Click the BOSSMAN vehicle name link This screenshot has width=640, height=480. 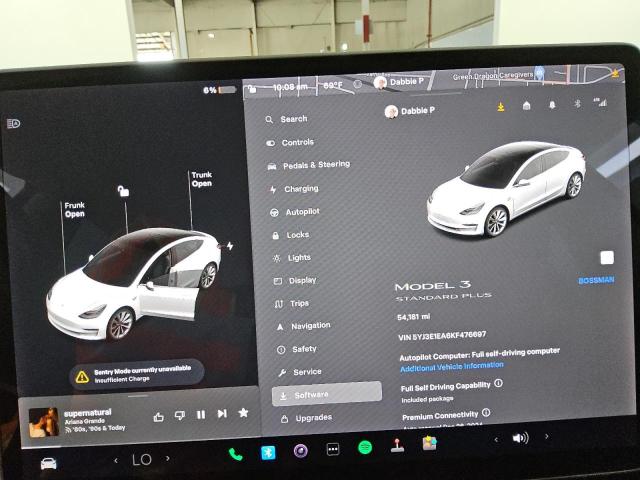[596, 280]
